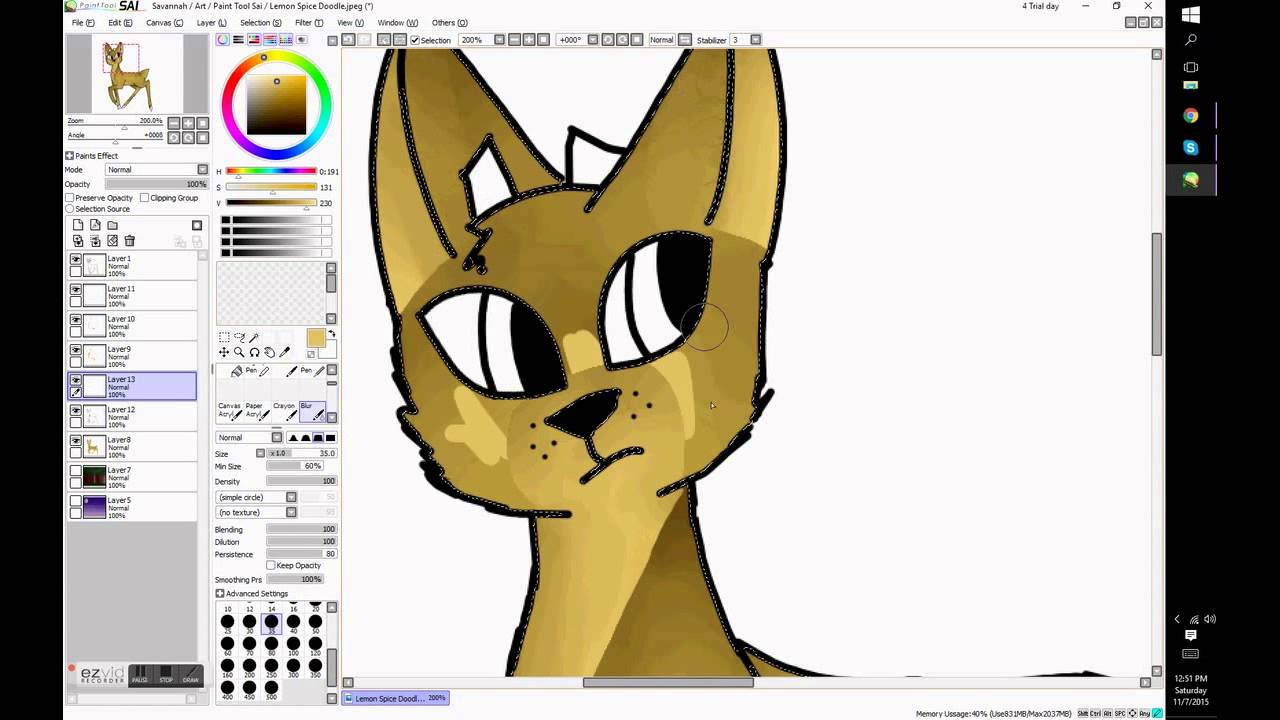Hide Layer1 visibility eye
Screen dimensions: 1280x720
tap(76, 259)
